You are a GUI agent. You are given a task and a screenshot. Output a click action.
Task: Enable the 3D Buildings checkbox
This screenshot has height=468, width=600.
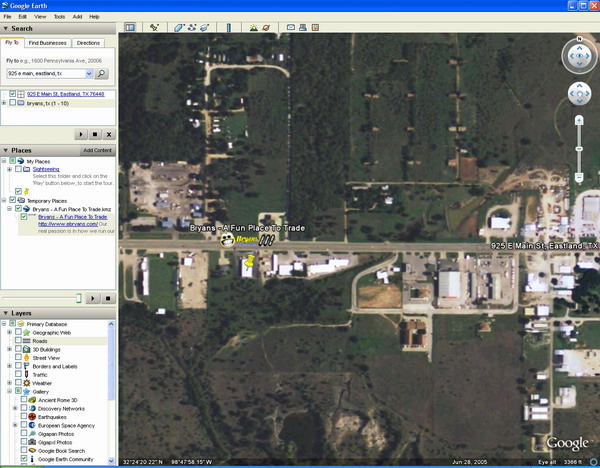coord(18,349)
